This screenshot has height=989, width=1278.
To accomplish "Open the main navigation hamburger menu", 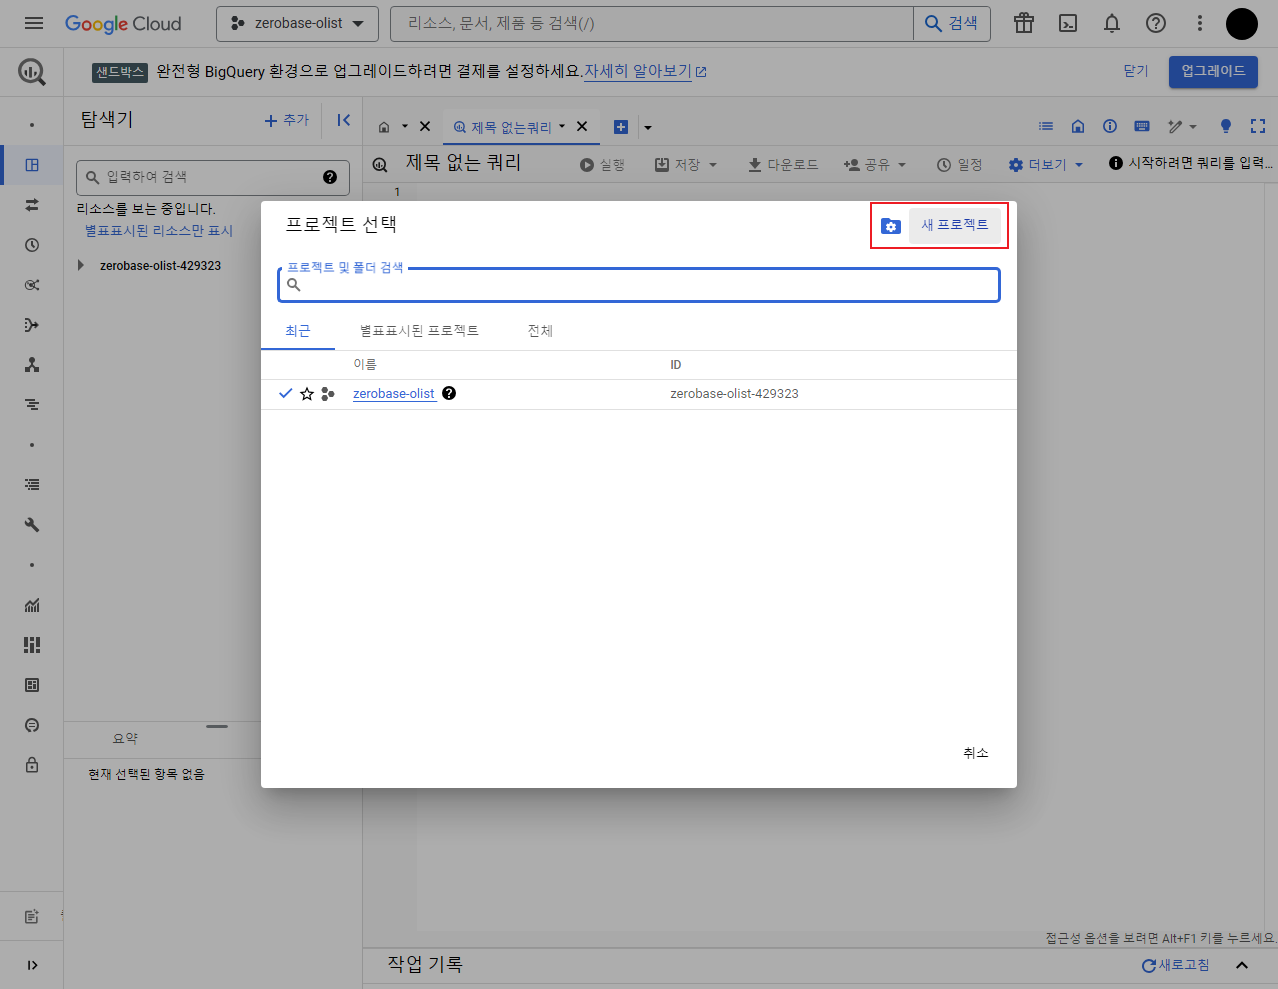I will pos(34,23).
